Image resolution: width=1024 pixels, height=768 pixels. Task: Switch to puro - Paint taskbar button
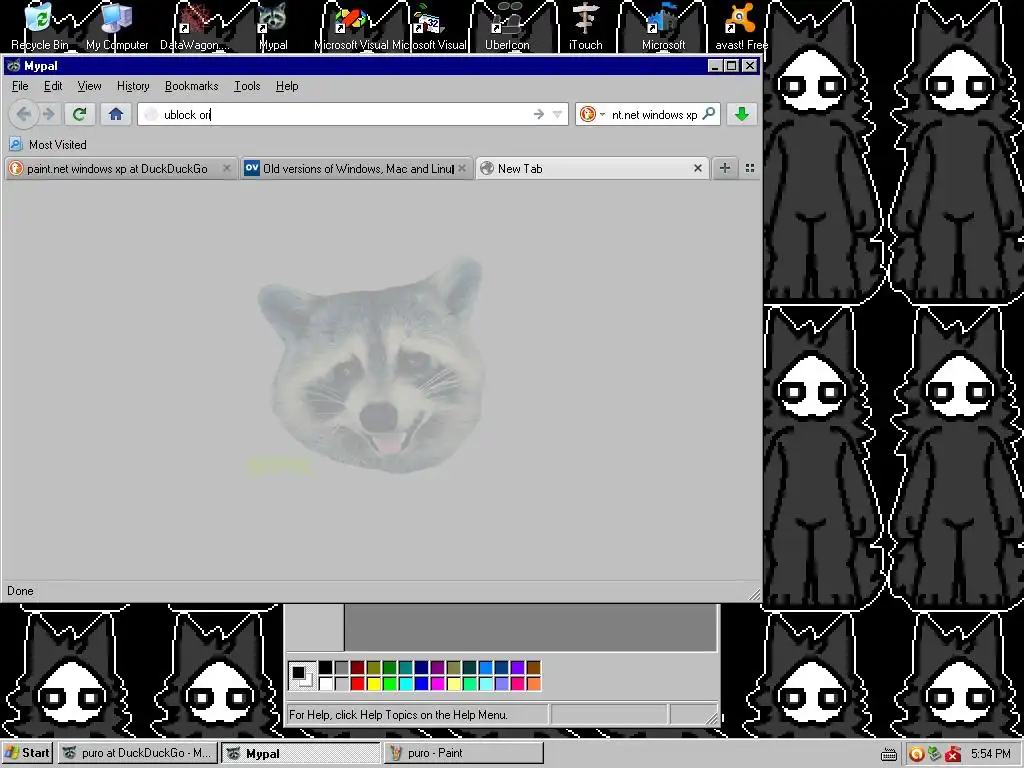(x=464, y=753)
